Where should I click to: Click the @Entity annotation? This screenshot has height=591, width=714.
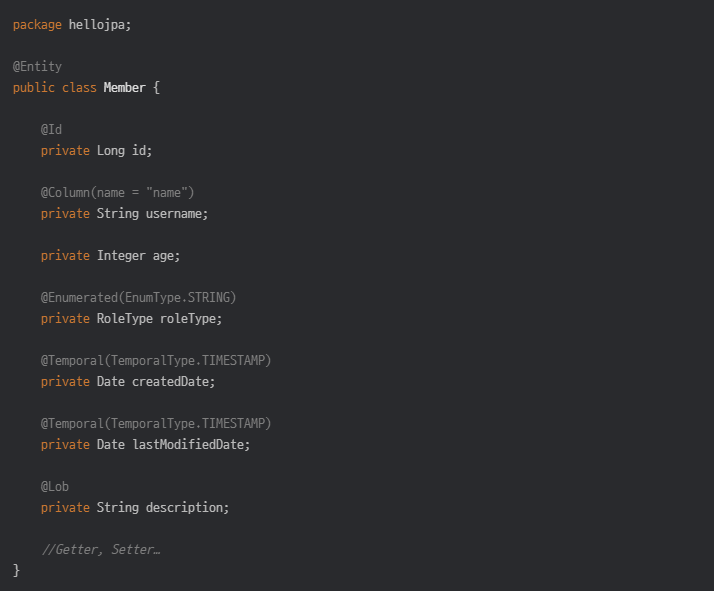point(37,66)
